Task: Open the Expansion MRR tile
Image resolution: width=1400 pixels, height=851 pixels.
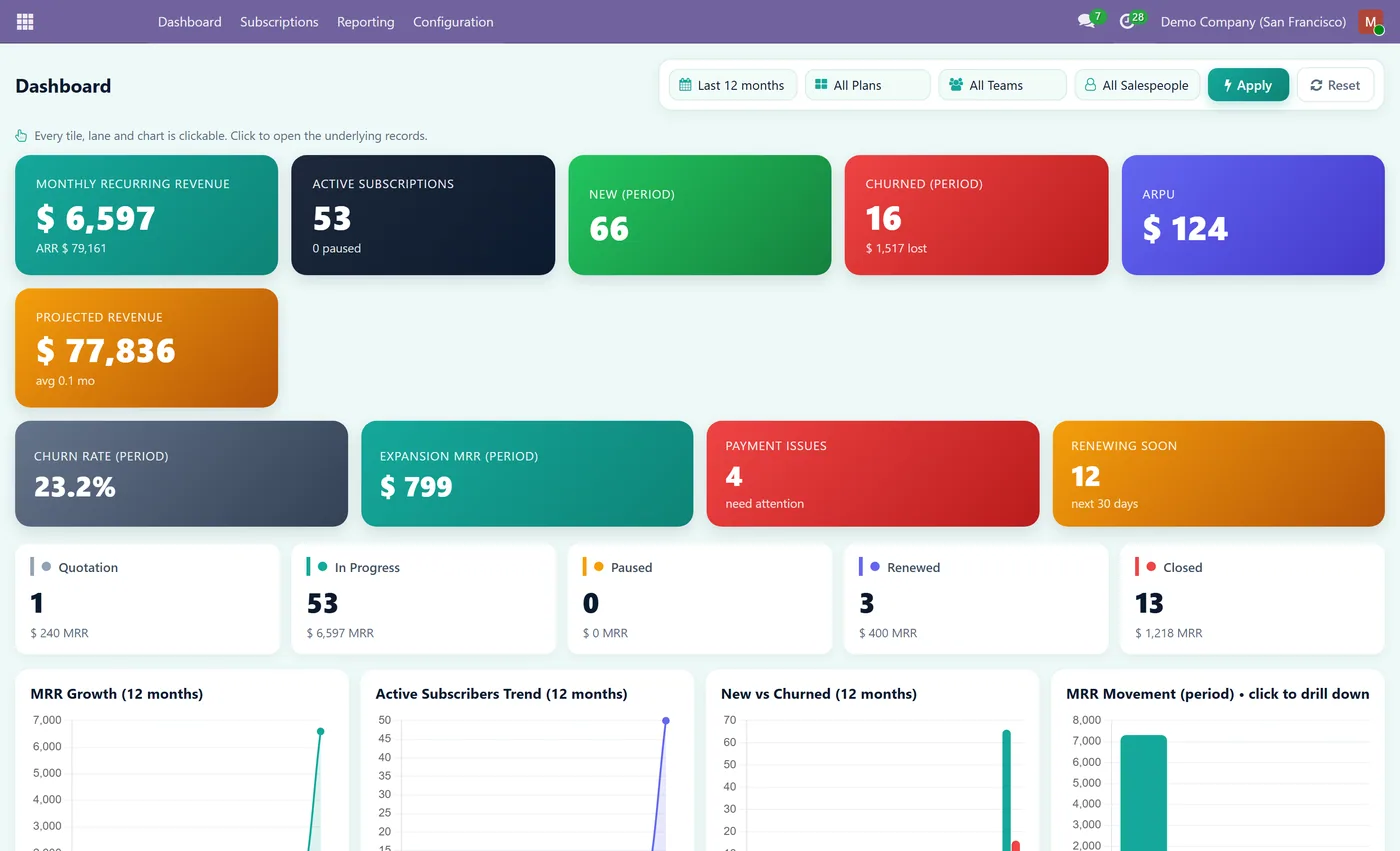Action: [527, 474]
